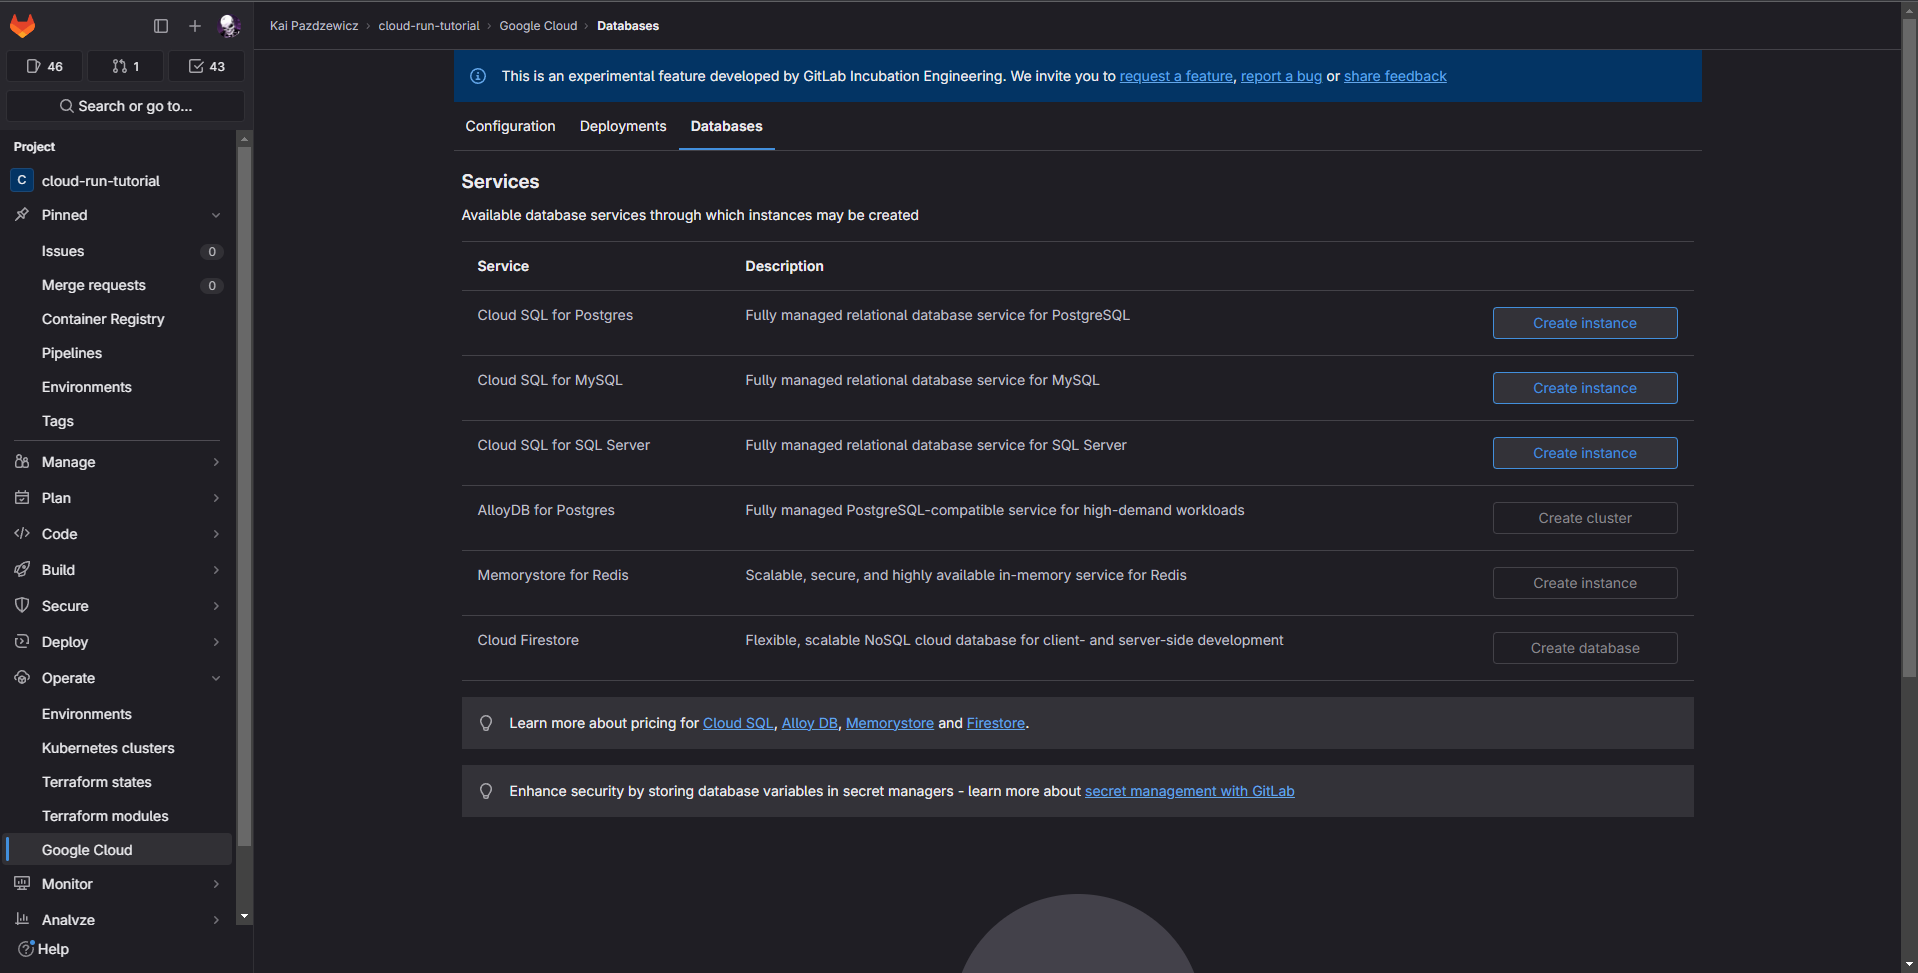Image resolution: width=1918 pixels, height=973 pixels.
Task: Click the Help question mark icon
Action: [27, 949]
